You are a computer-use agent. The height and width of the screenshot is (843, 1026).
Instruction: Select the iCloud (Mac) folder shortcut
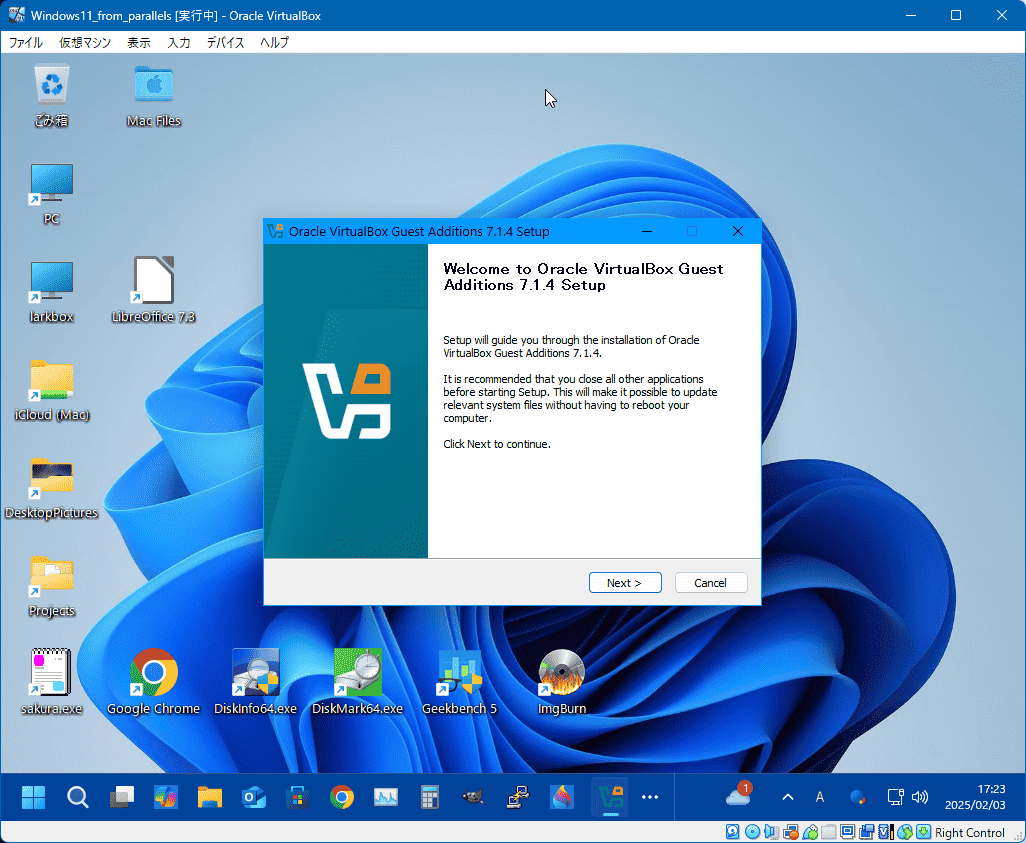point(51,390)
